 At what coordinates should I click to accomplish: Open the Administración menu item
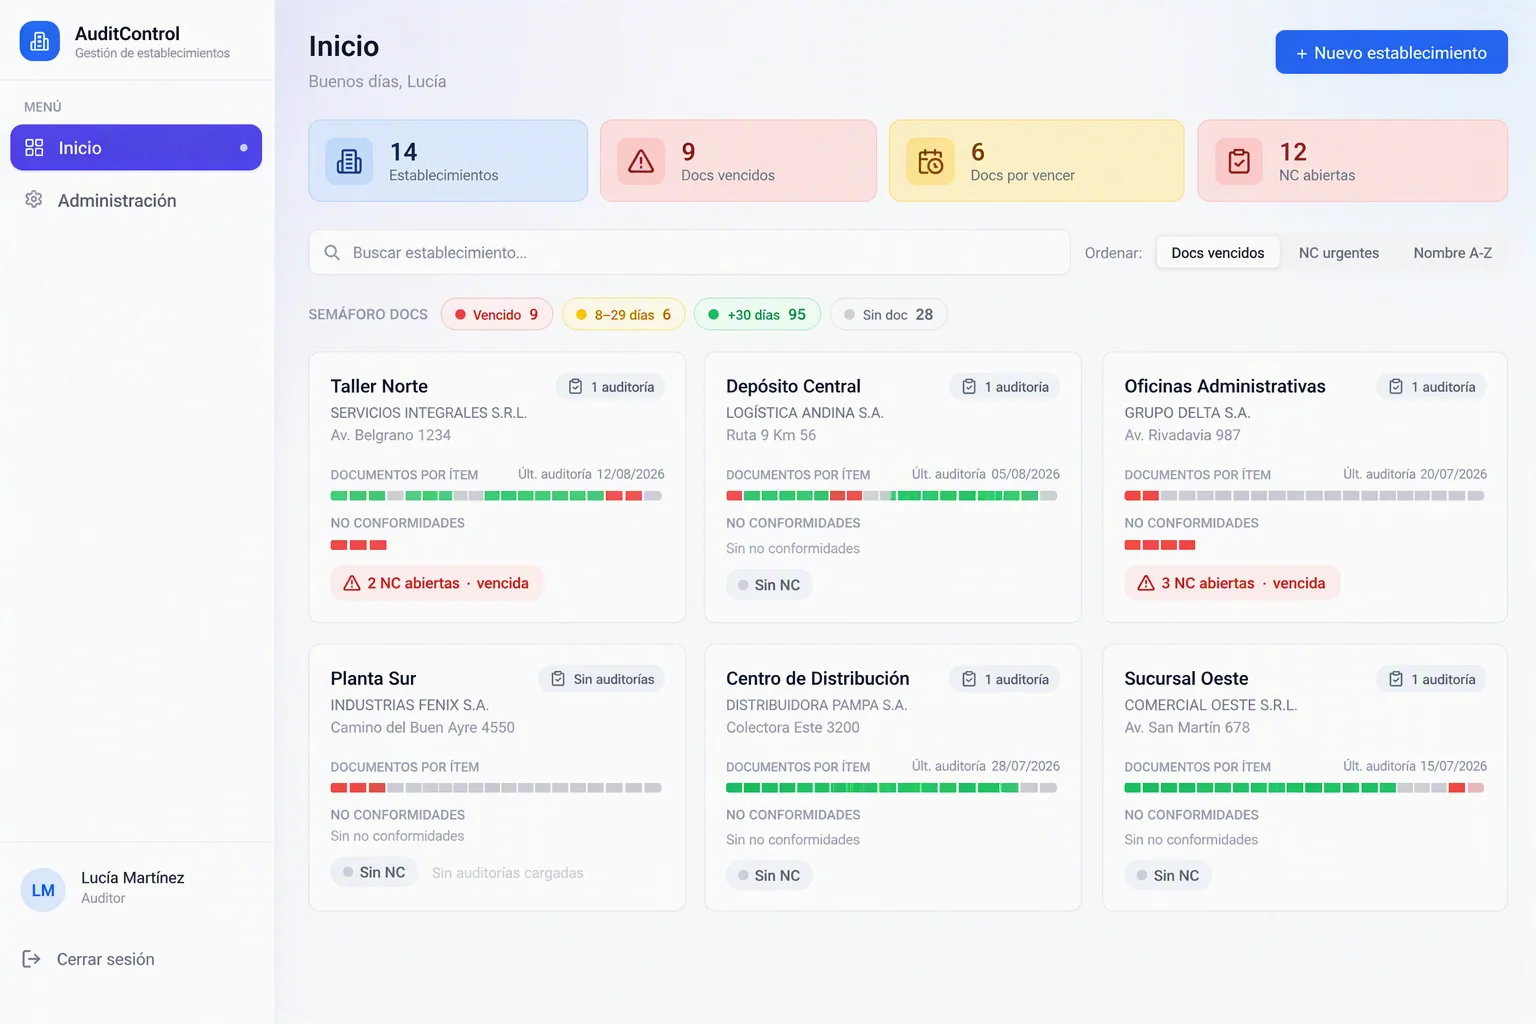136,200
